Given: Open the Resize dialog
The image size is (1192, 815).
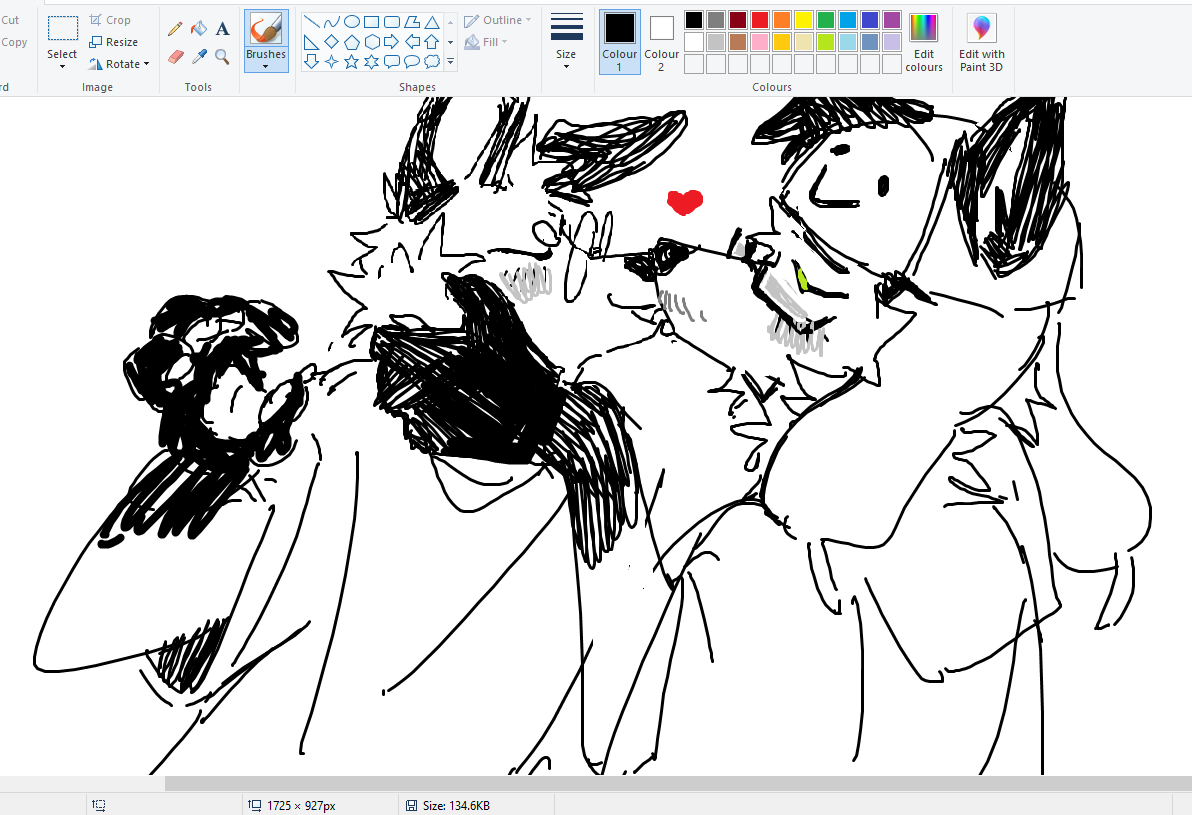Looking at the screenshot, I should click(x=114, y=42).
